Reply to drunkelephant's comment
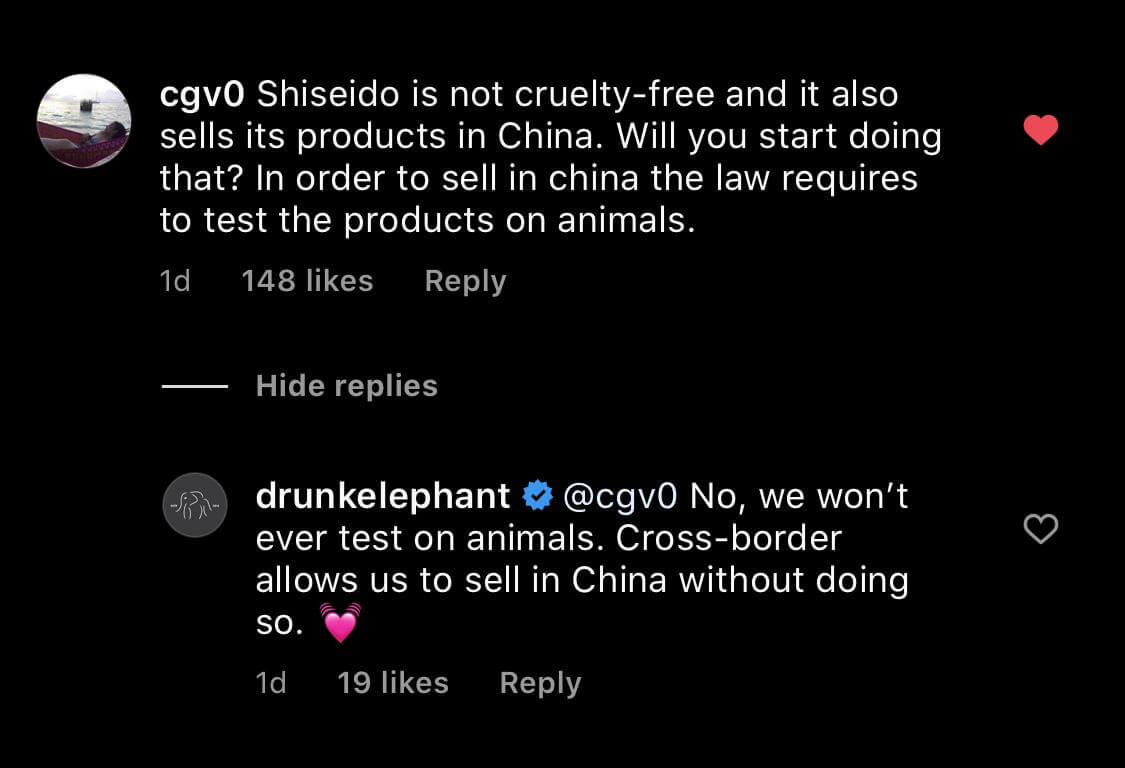Image resolution: width=1125 pixels, height=768 pixels. click(540, 683)
